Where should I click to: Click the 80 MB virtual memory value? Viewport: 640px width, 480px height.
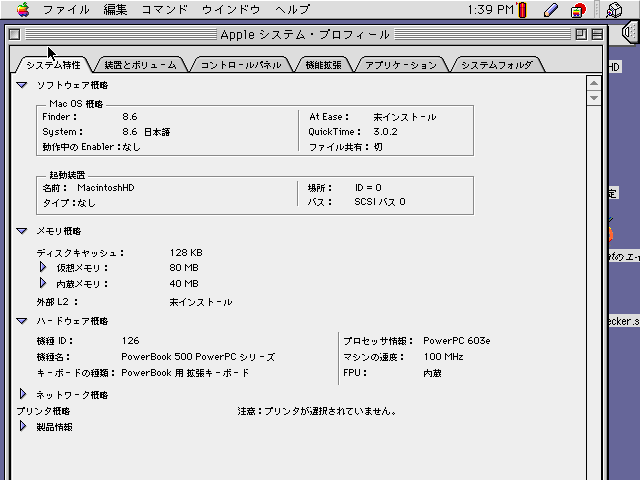tap(184, 268)
